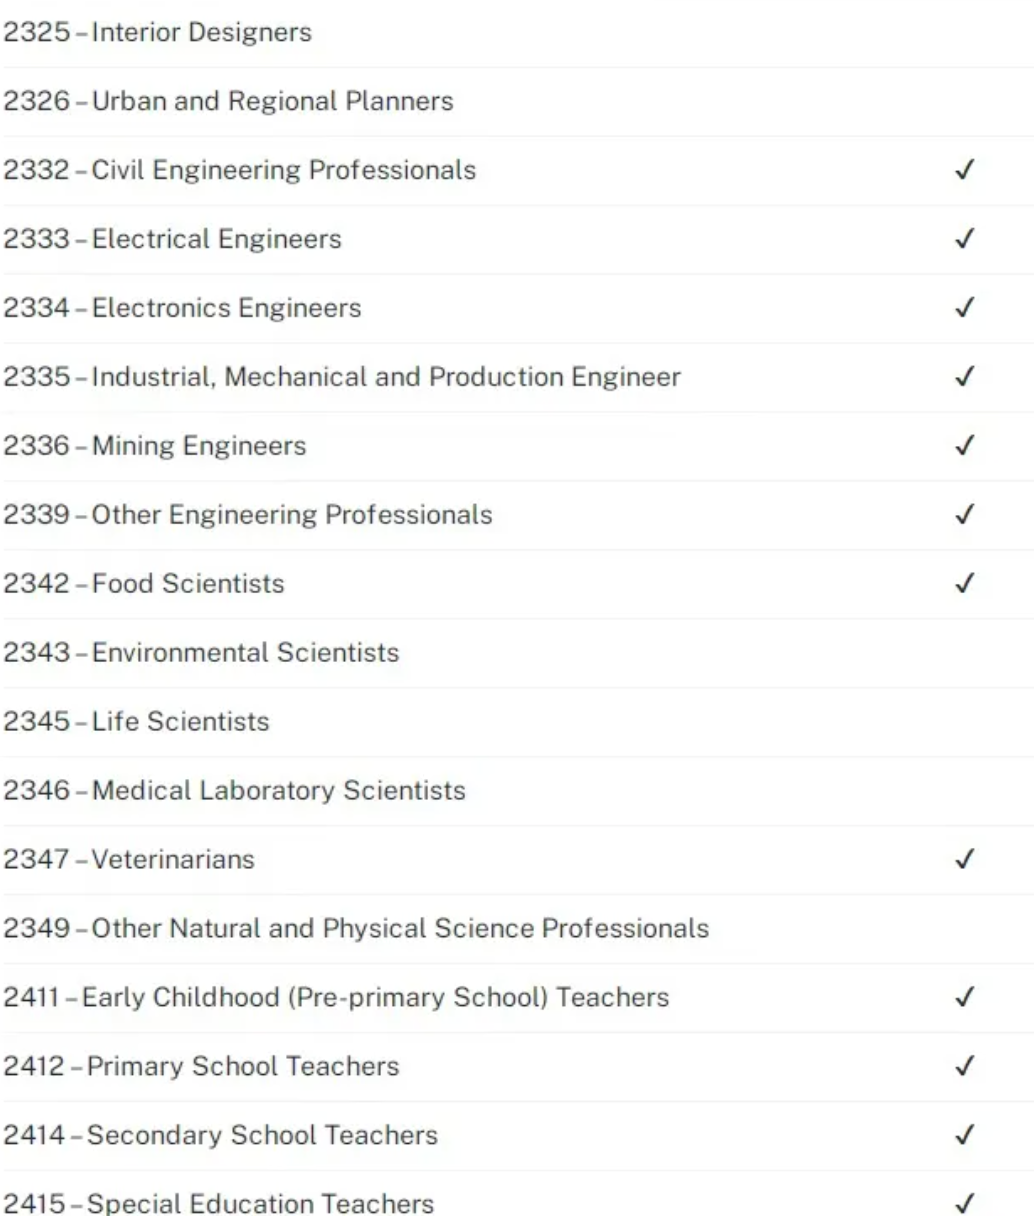Select the 2345 Life Scientists entry

tap(136, 722)
